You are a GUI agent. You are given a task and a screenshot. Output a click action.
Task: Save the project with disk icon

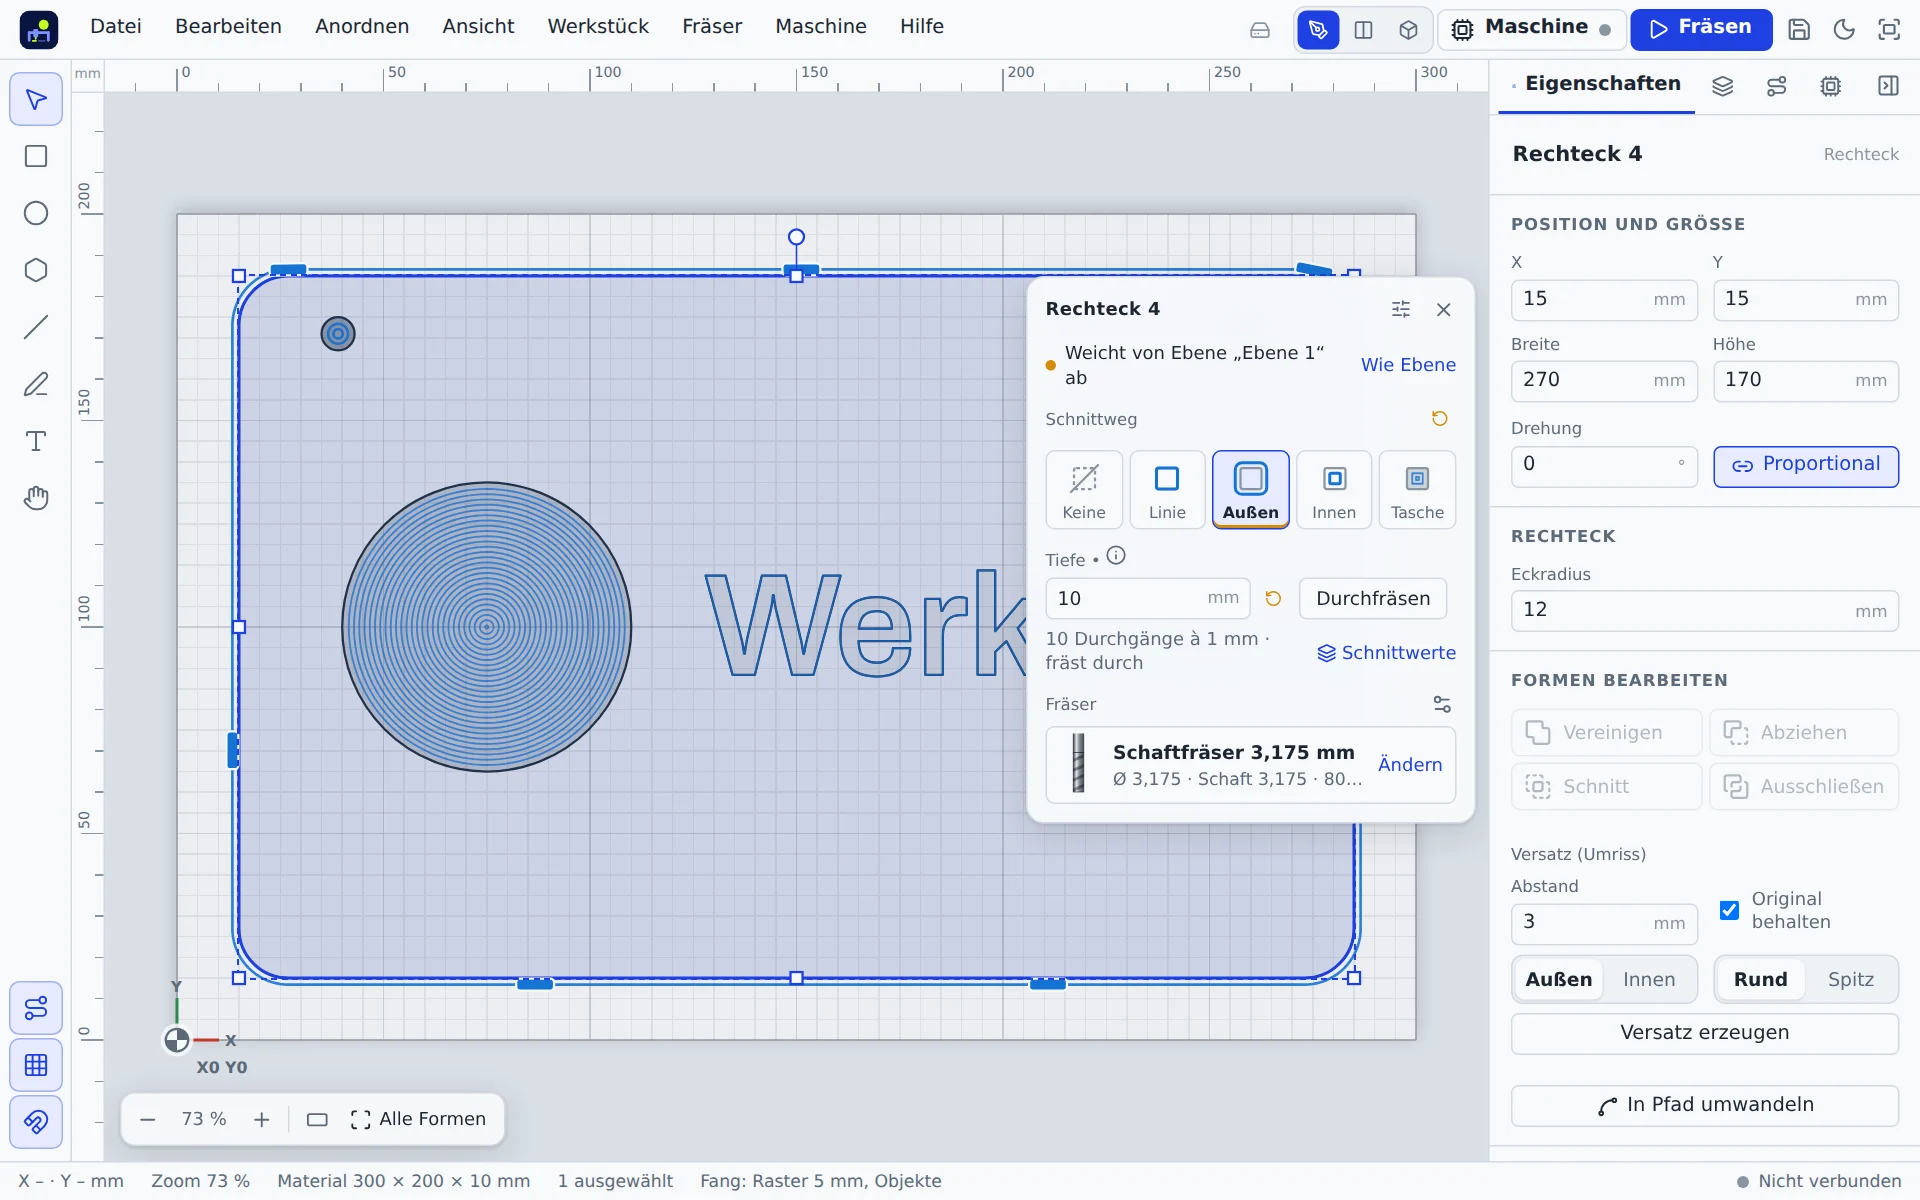1799,29
